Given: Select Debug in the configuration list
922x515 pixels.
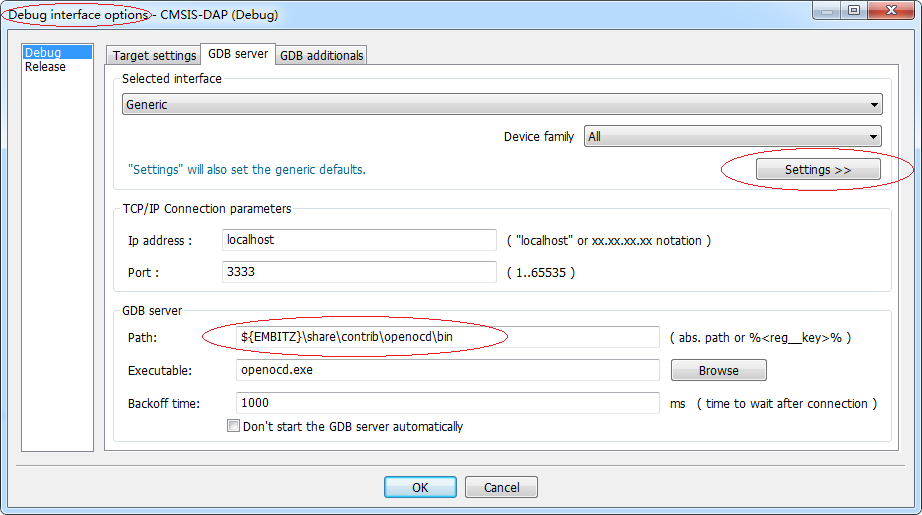Looking at the screenshot, I should click(x=43, y=53).
